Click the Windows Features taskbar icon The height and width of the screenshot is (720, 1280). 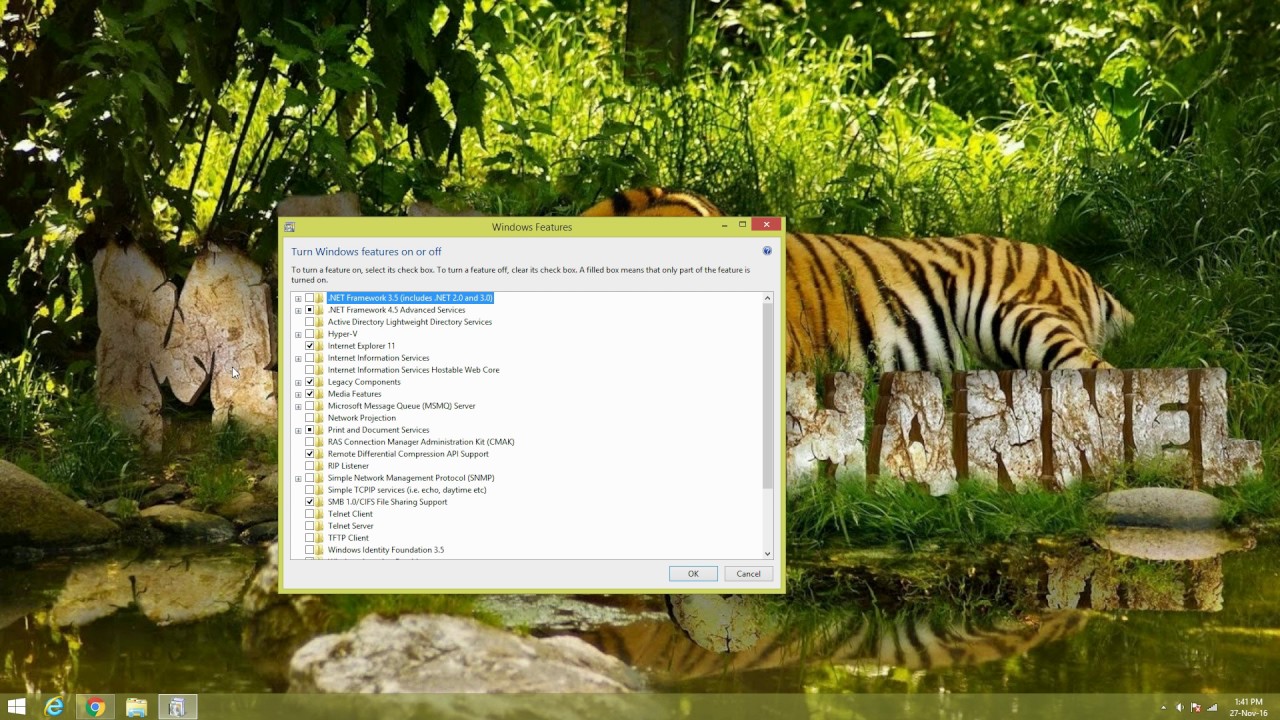[176, 707]
